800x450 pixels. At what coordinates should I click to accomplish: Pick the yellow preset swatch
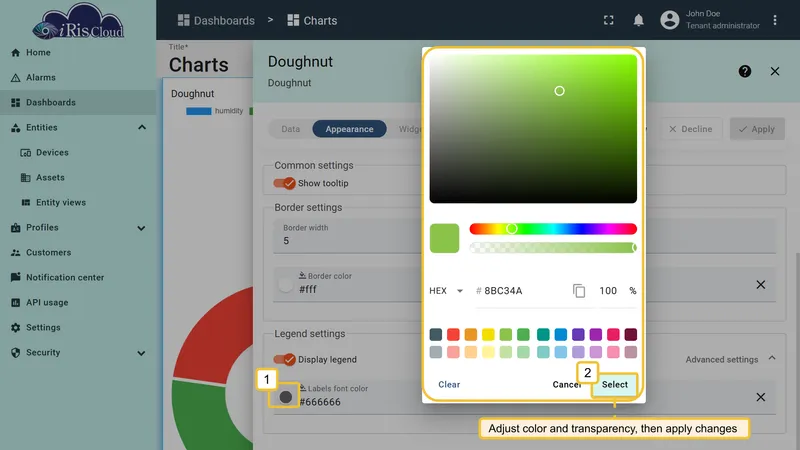(x=488, y=334)
